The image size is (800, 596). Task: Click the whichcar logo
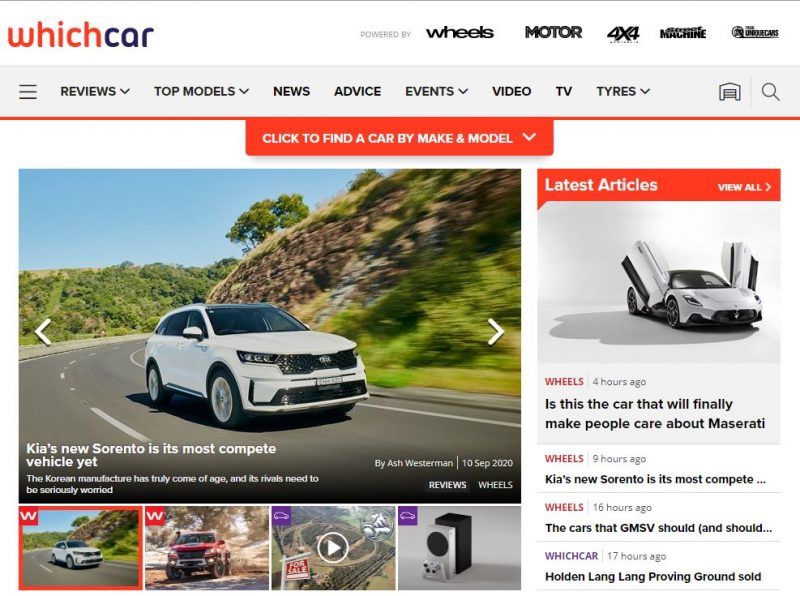click(81, 35)
